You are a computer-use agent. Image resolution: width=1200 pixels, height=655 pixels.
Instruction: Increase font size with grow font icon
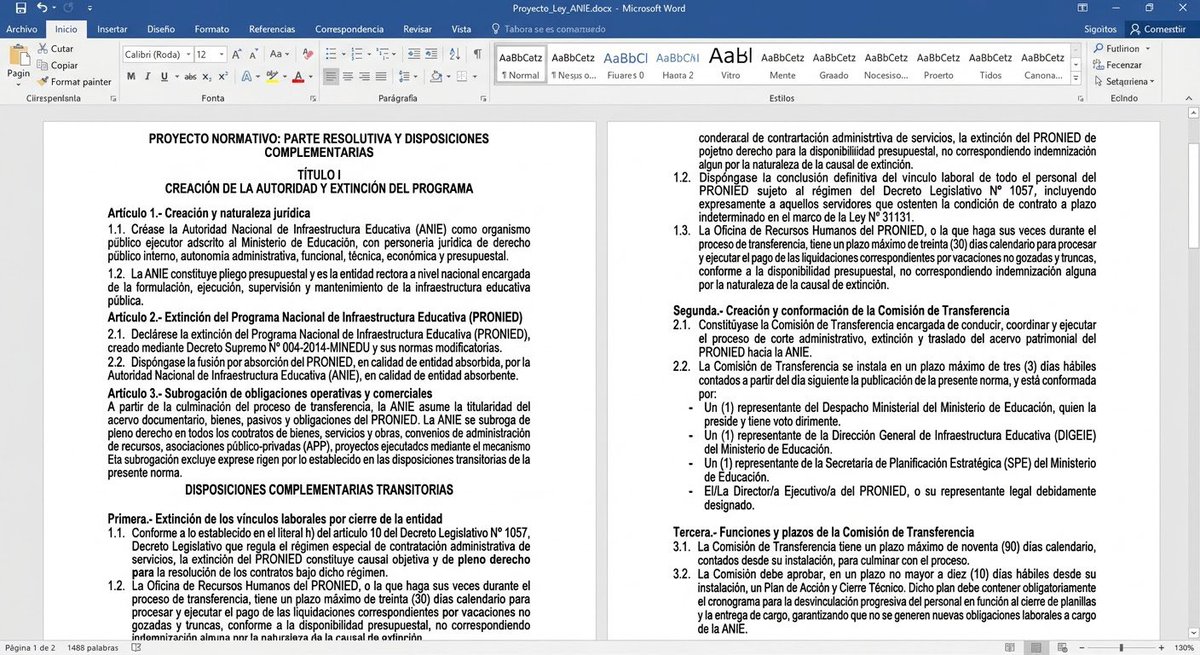pos(236,54)
